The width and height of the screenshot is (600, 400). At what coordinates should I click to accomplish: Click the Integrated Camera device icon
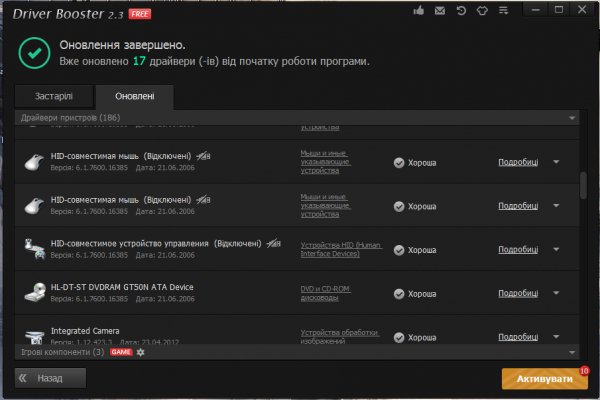click(x=35, y=336)
